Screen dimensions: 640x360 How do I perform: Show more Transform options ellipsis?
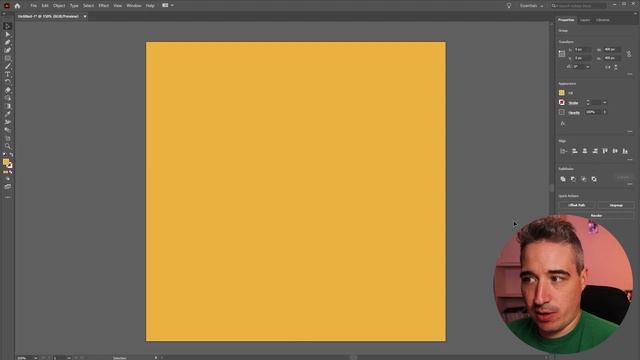coord(630,74)
